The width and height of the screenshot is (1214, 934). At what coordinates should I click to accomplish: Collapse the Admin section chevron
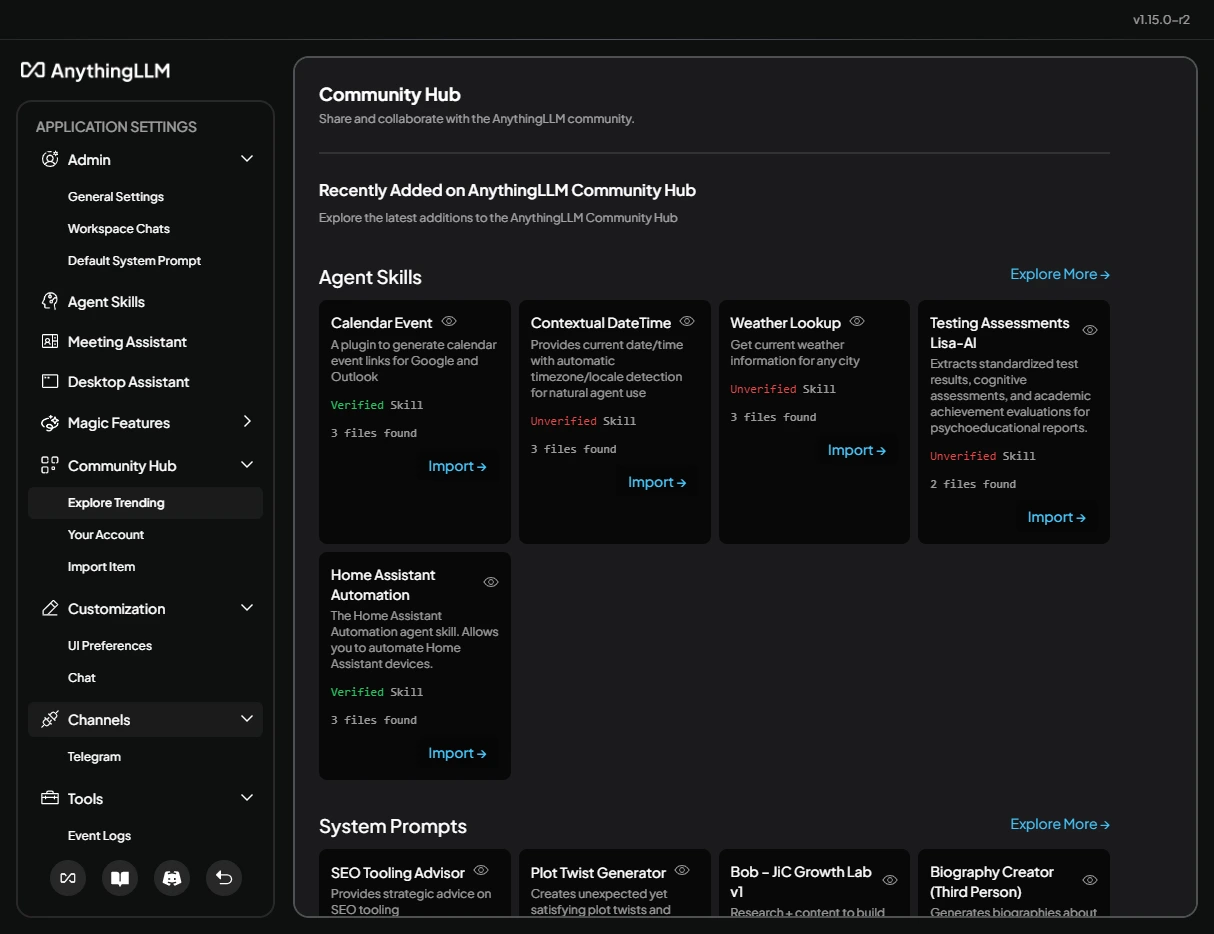point(247,159)
